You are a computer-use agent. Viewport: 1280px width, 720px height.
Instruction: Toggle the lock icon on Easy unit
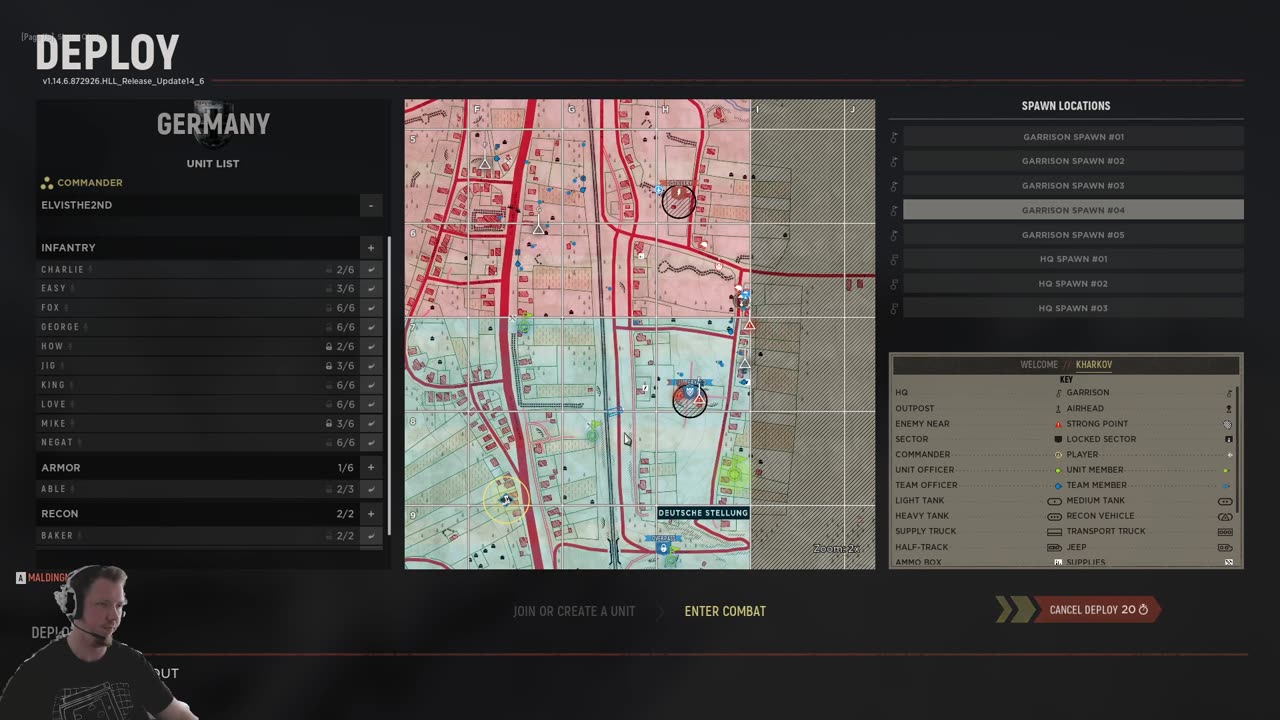pos(329,289)
